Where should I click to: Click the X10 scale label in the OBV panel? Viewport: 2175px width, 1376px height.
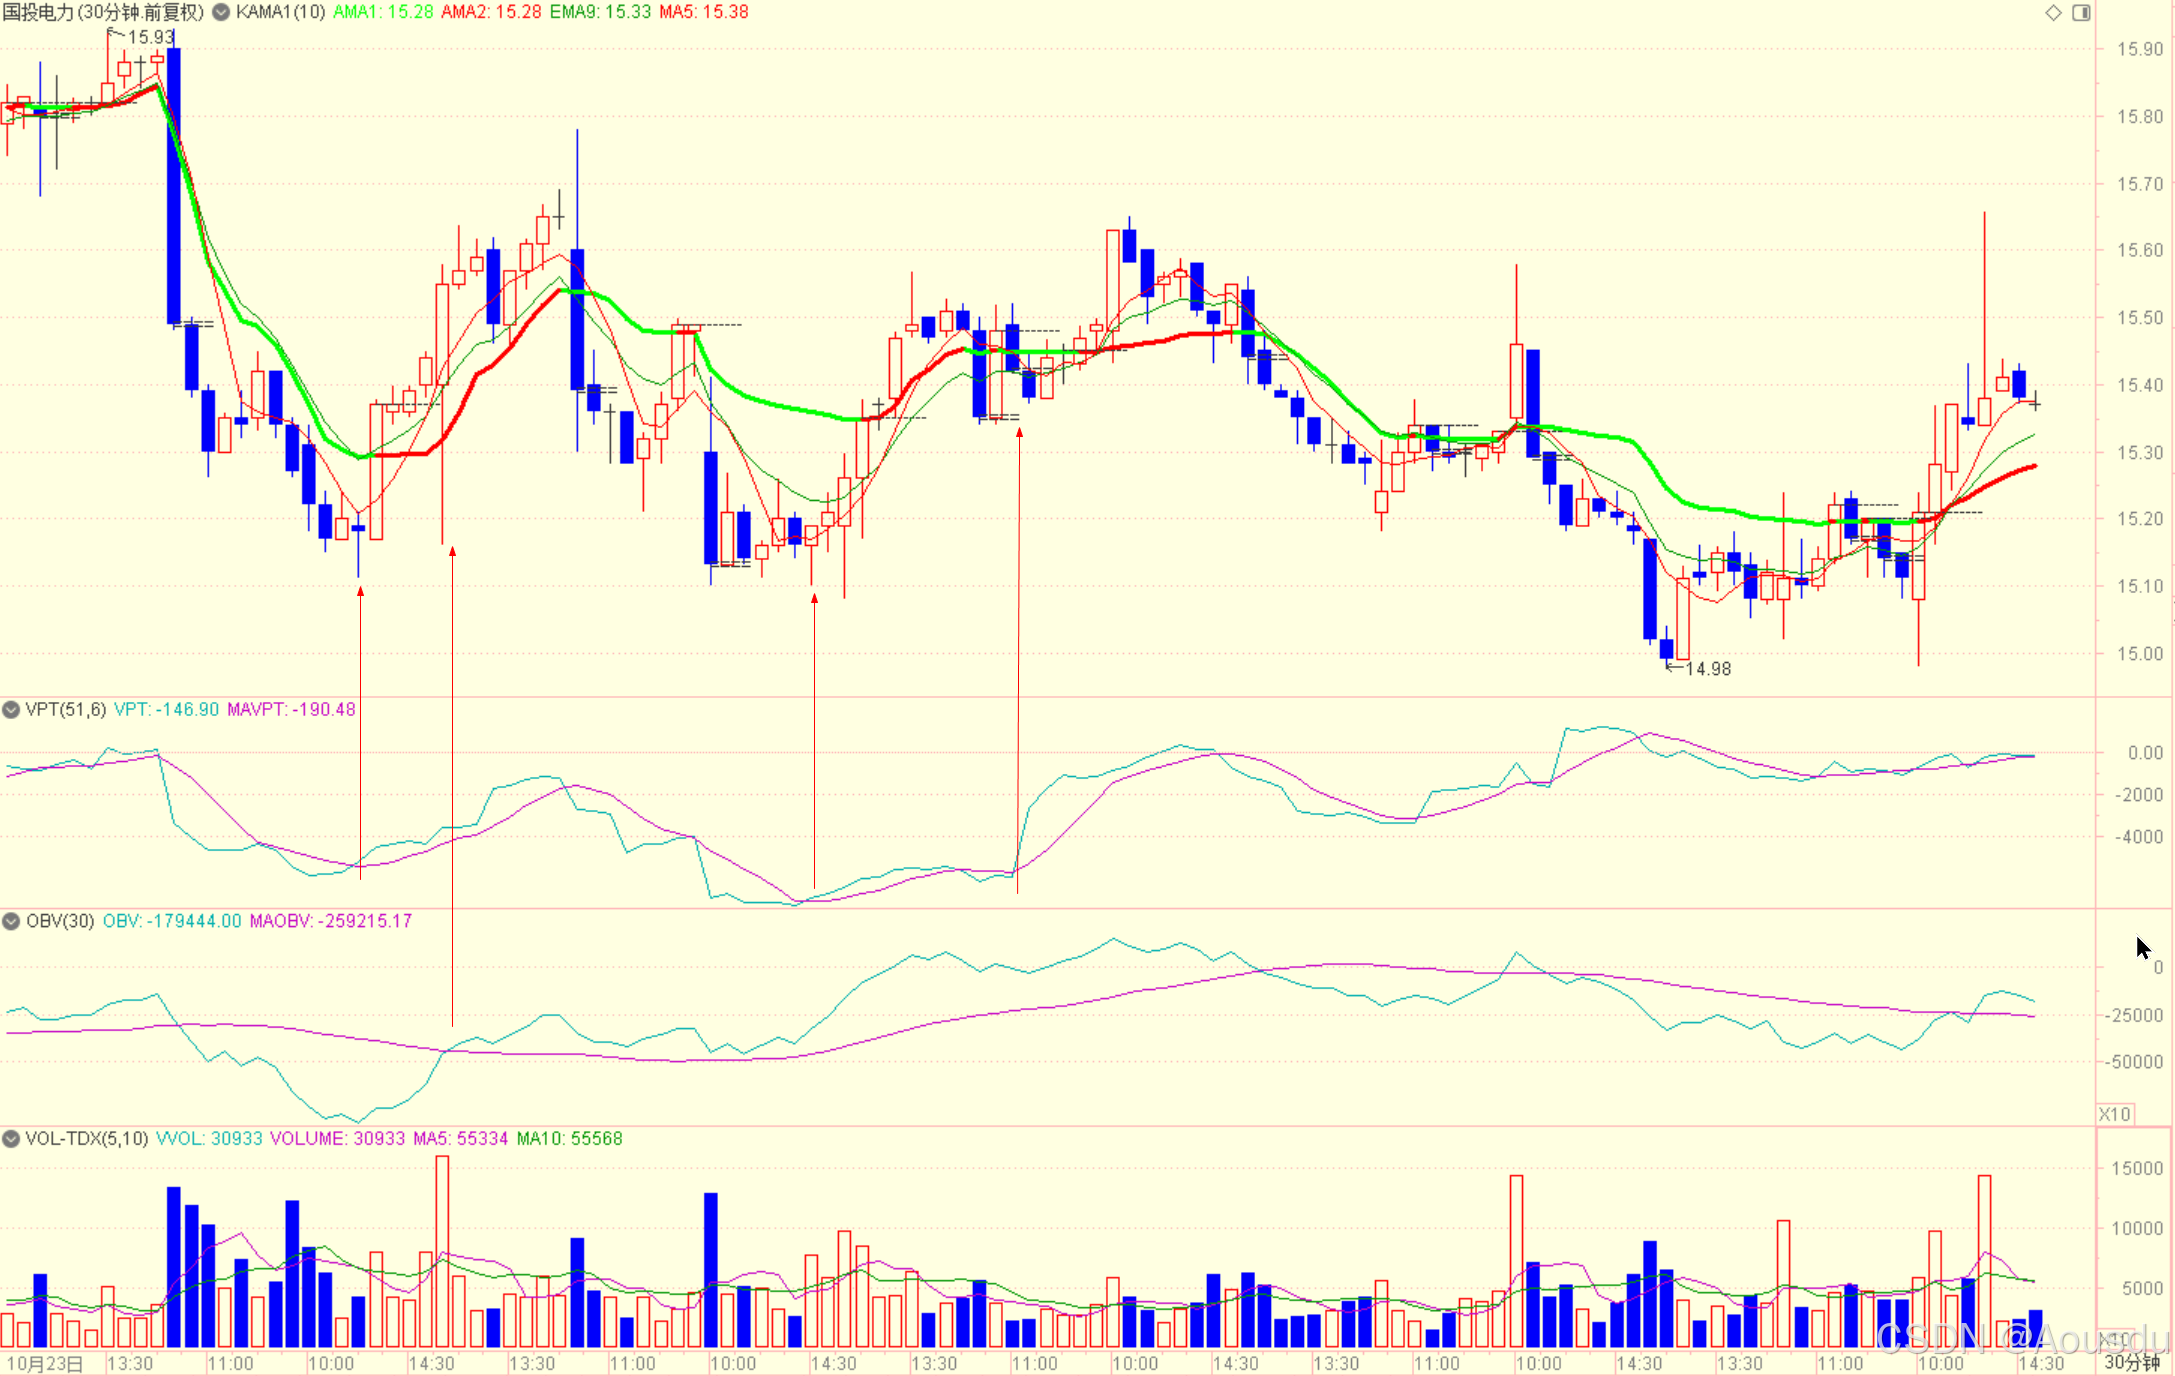2114,1114
